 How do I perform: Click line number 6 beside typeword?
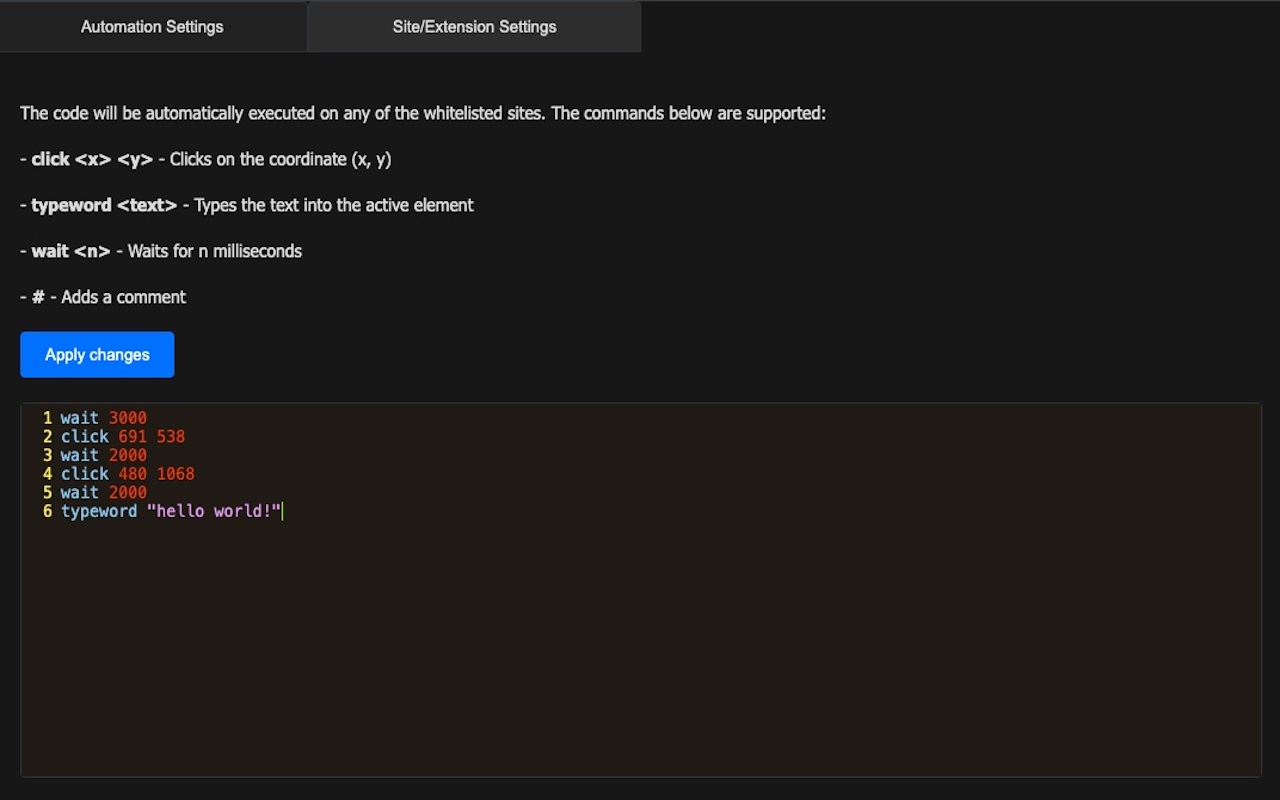click(x=46, y=511)
